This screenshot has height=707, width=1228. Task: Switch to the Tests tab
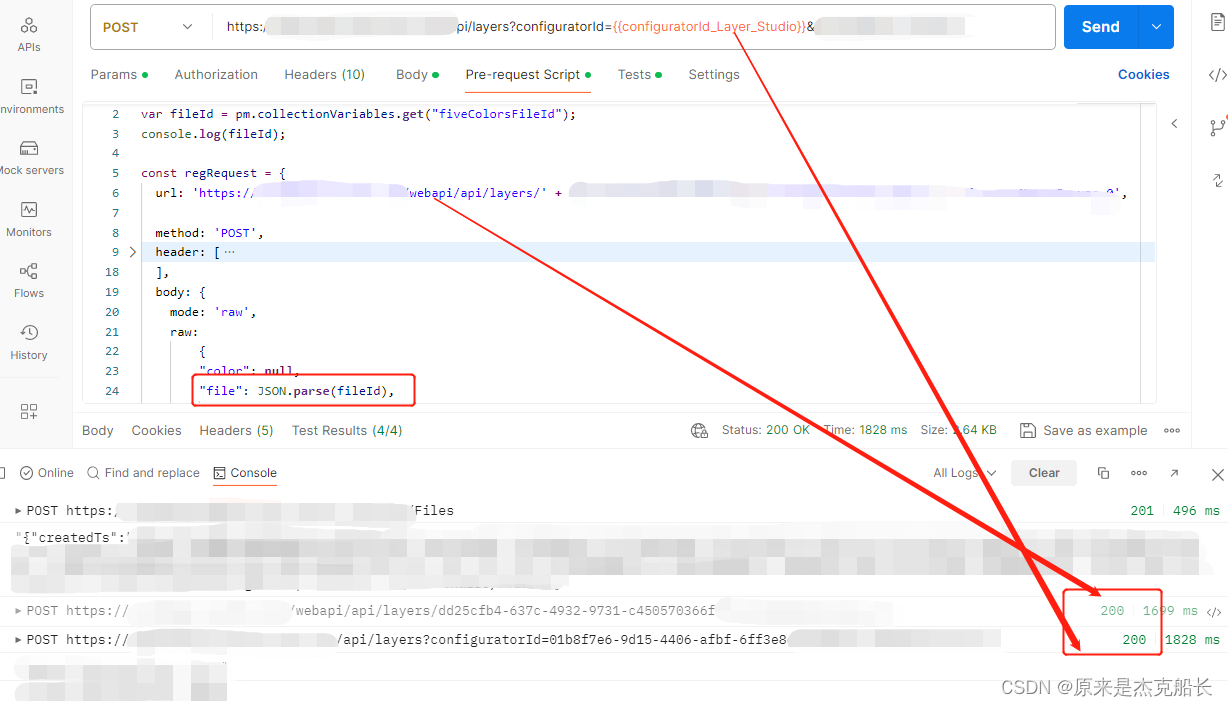coord(634,74)
